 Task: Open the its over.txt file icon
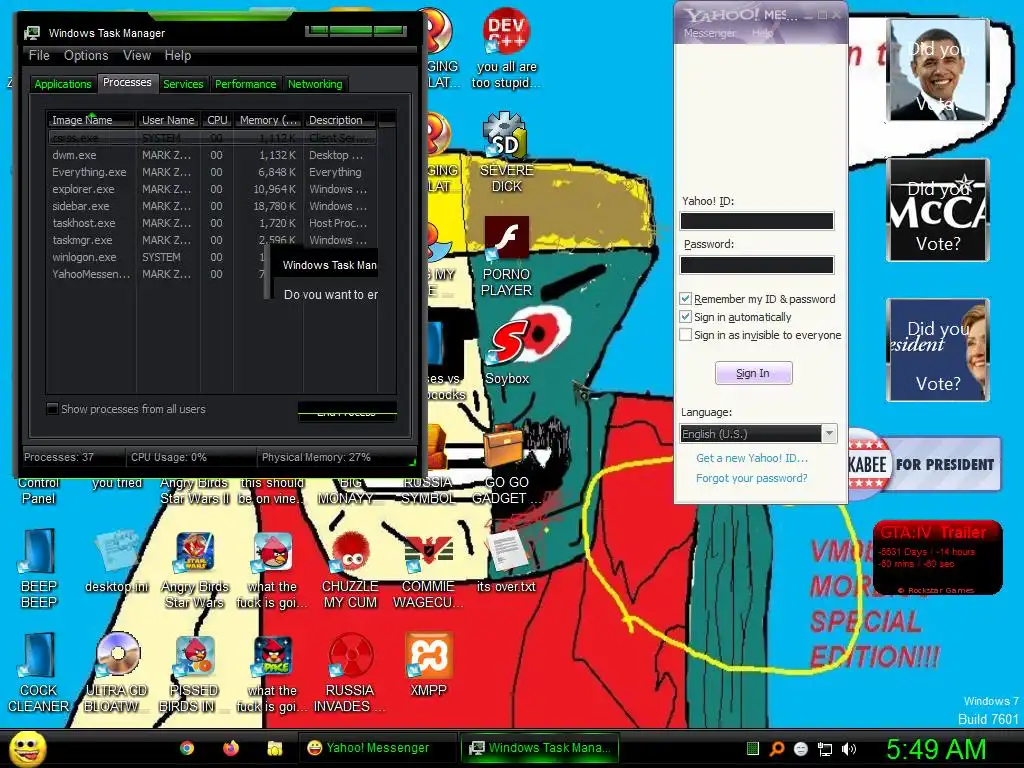[507, 551]
